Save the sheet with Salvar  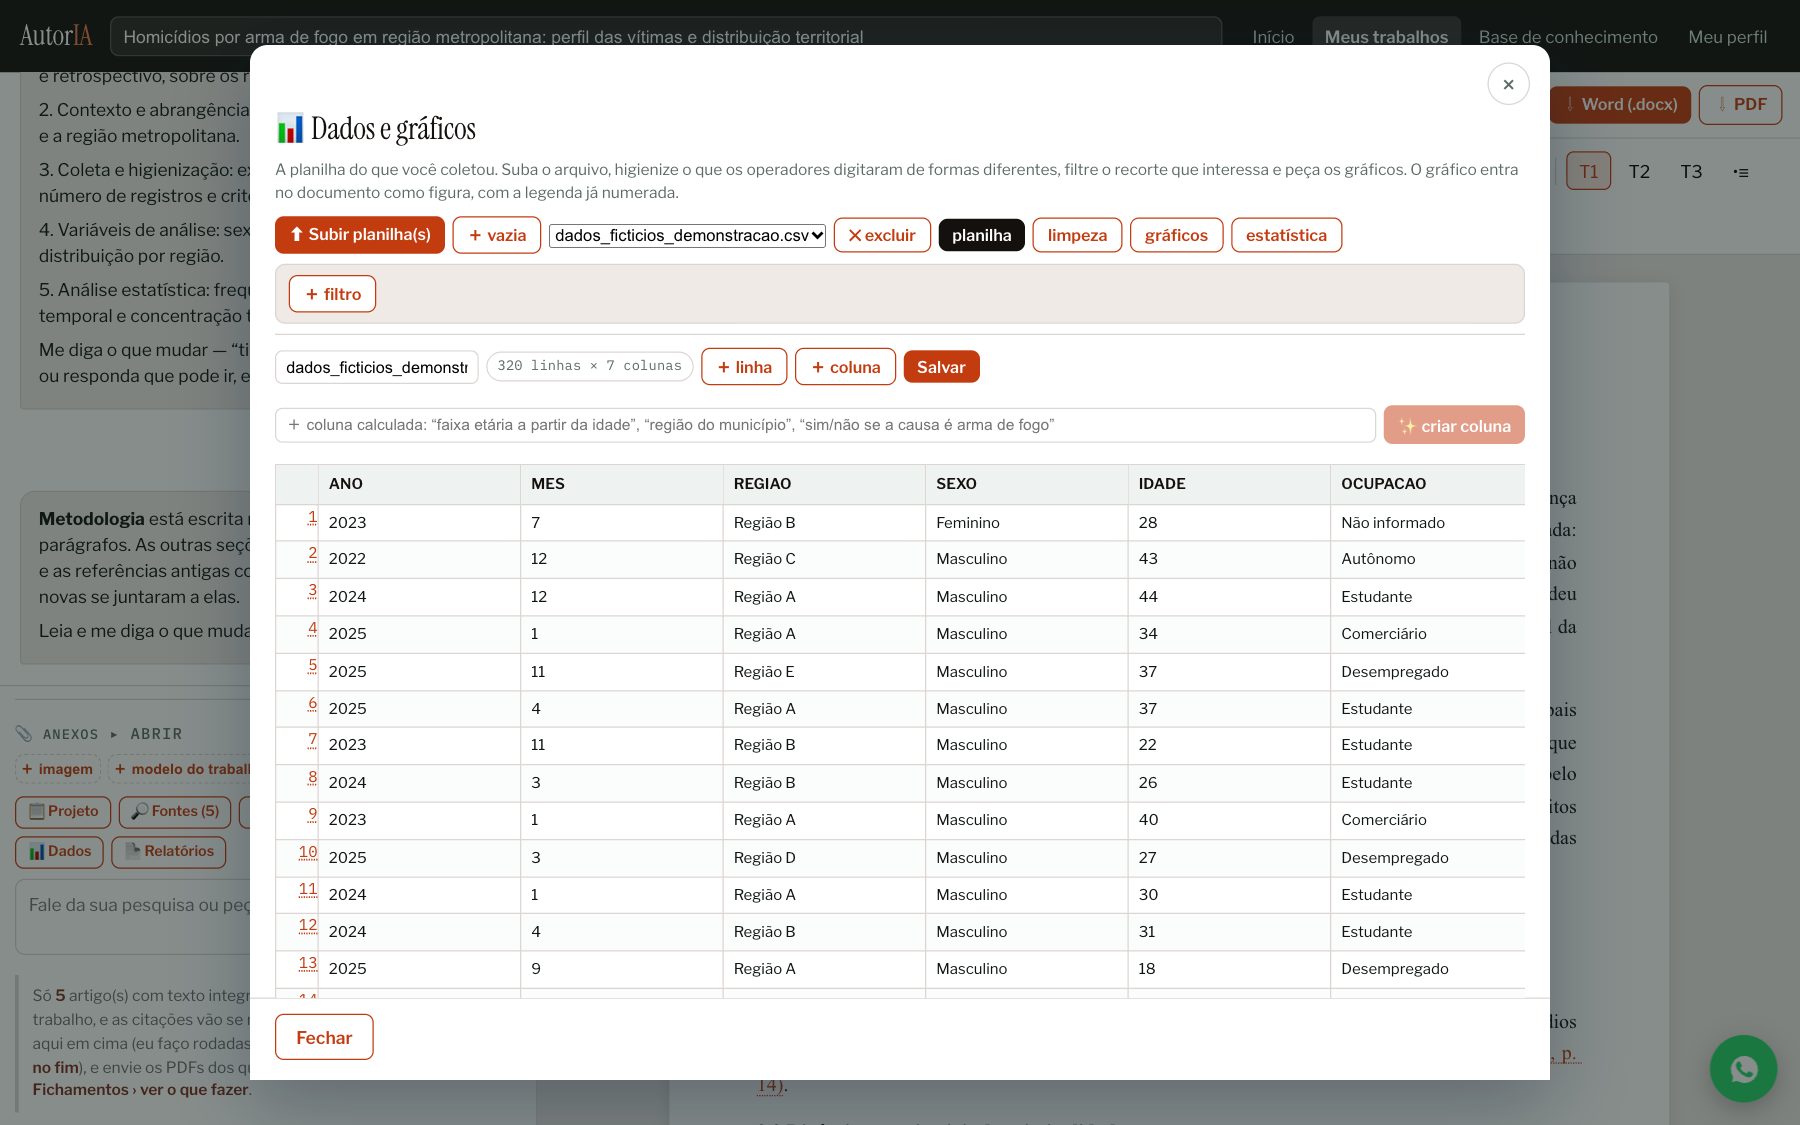(941, 367)
